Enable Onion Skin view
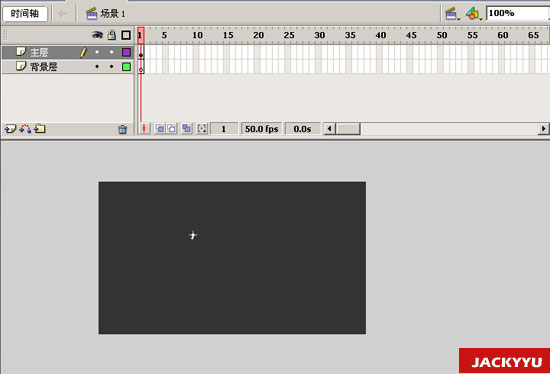 160,129
